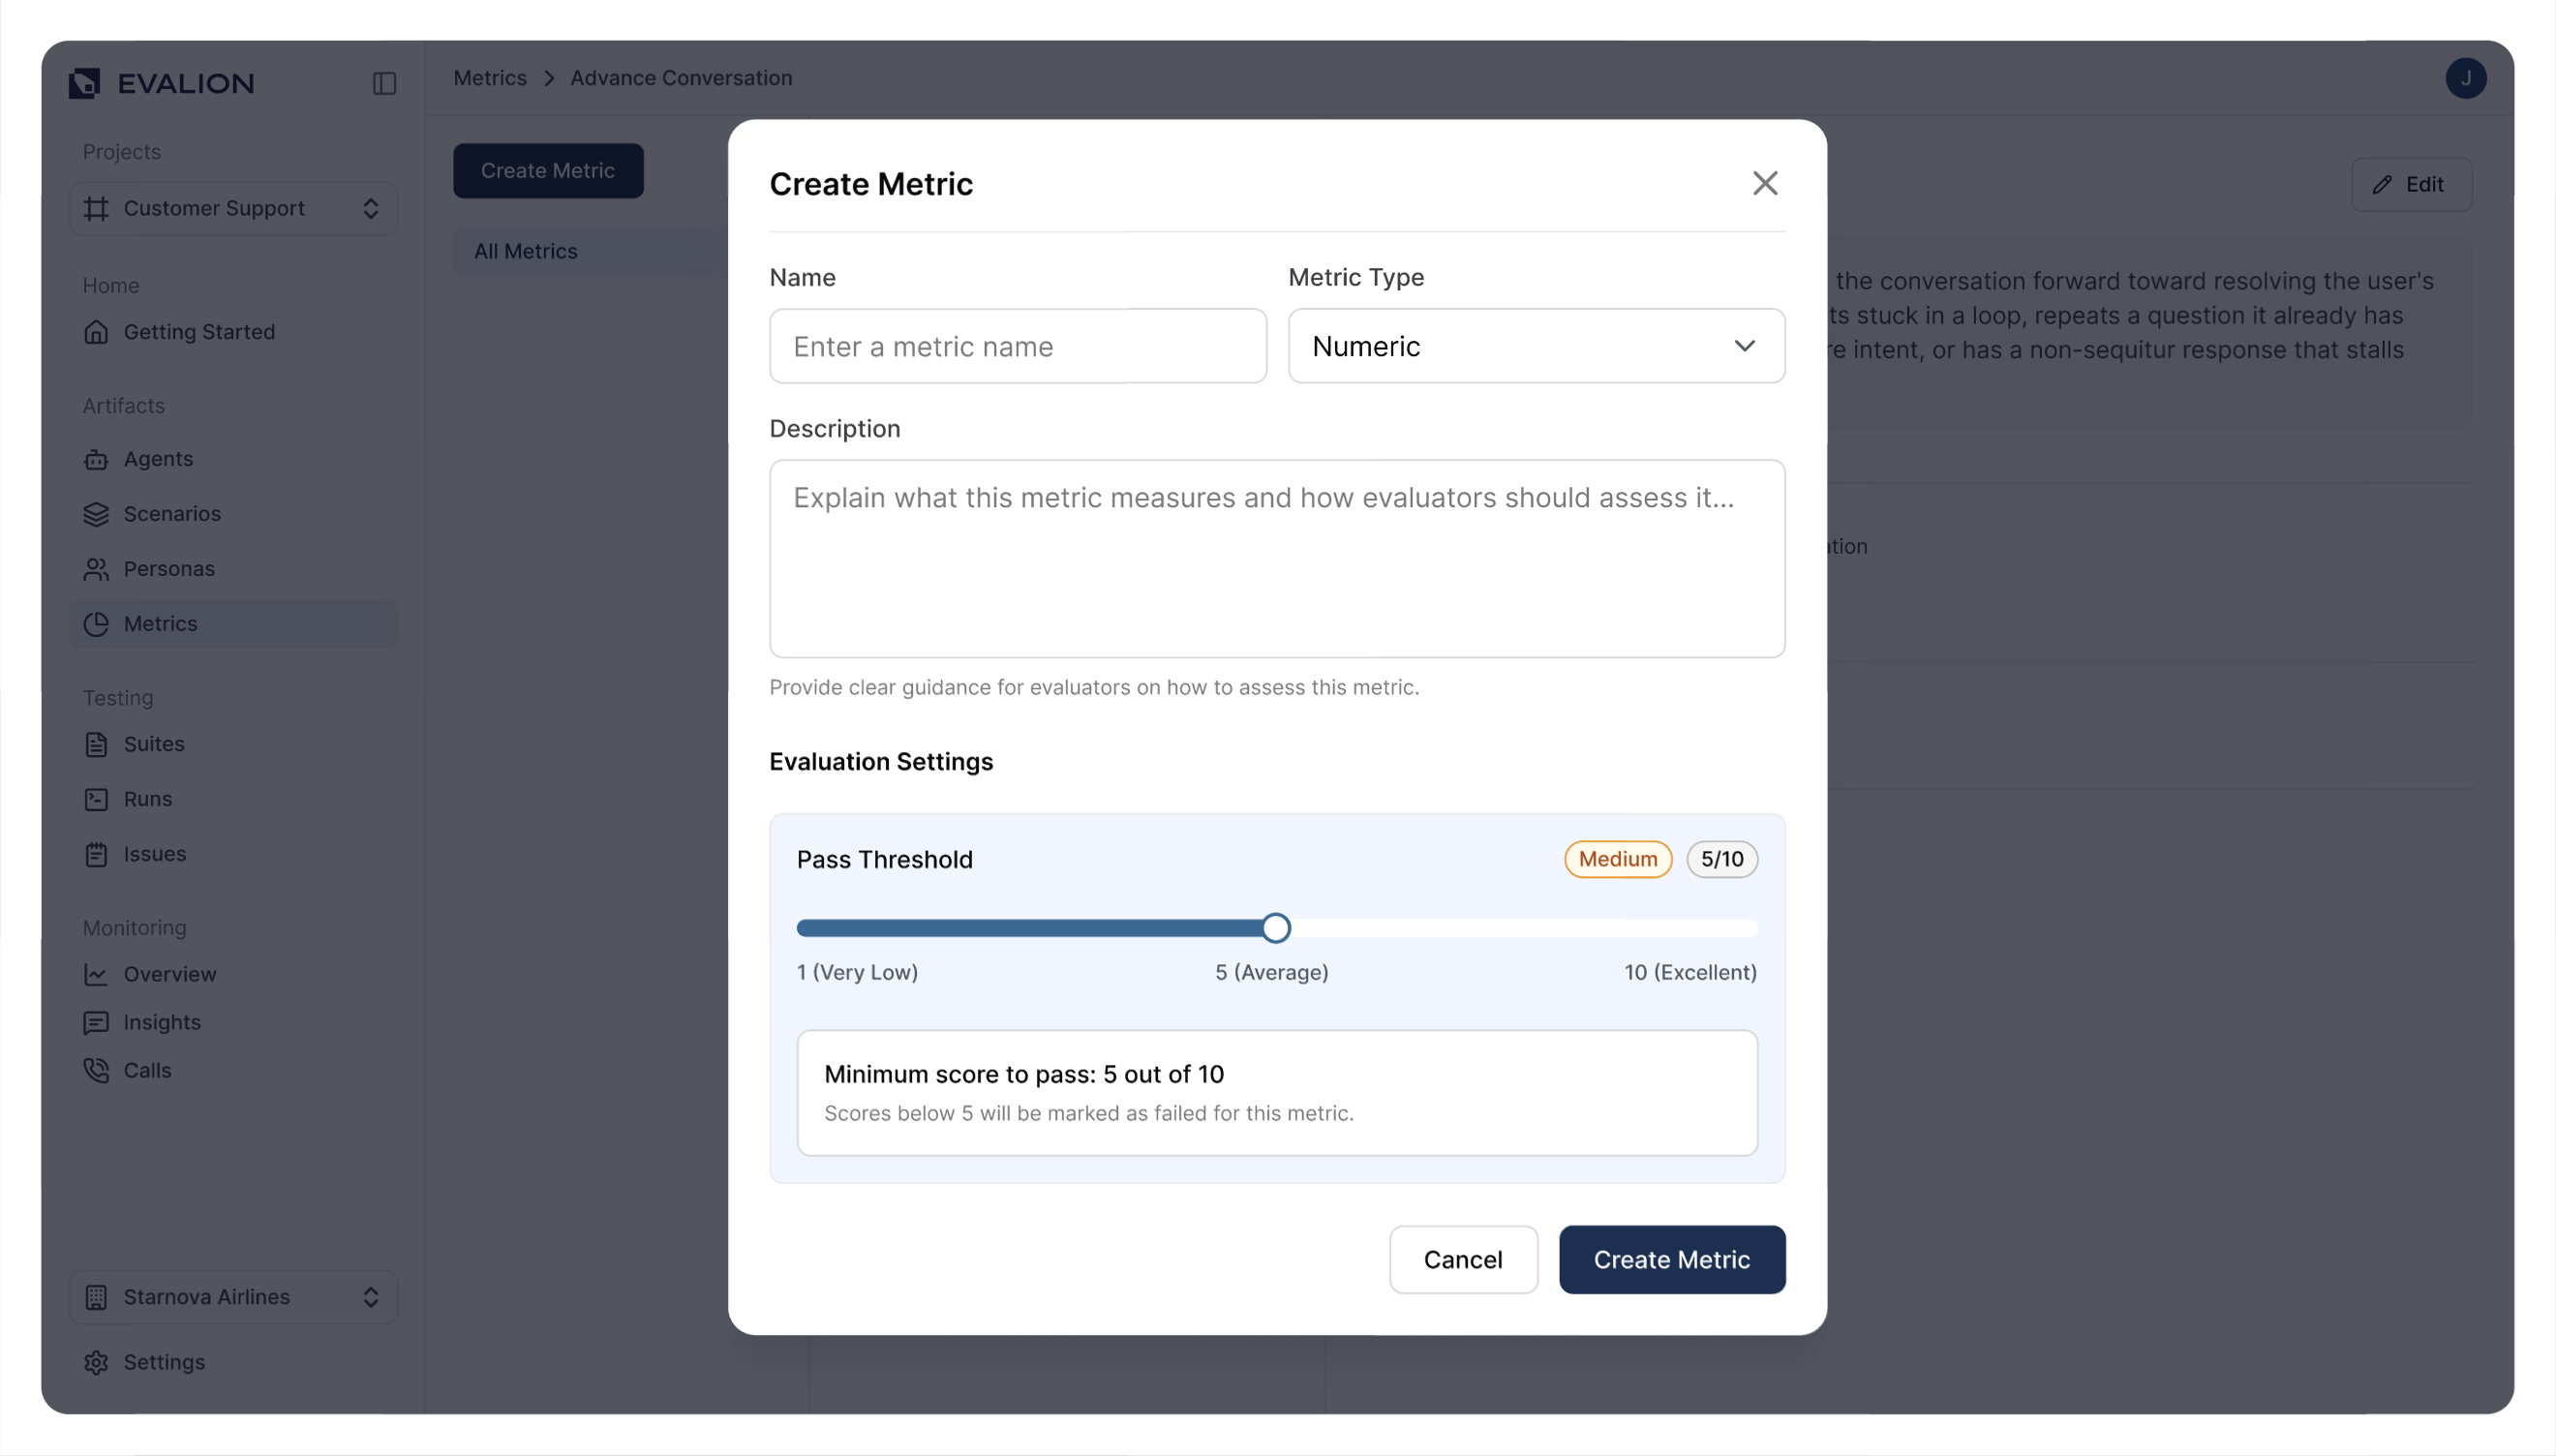Navigate to Metrics via the breadcrumb
This screenshot has height=1456, width=2556.
pos(490,77)
